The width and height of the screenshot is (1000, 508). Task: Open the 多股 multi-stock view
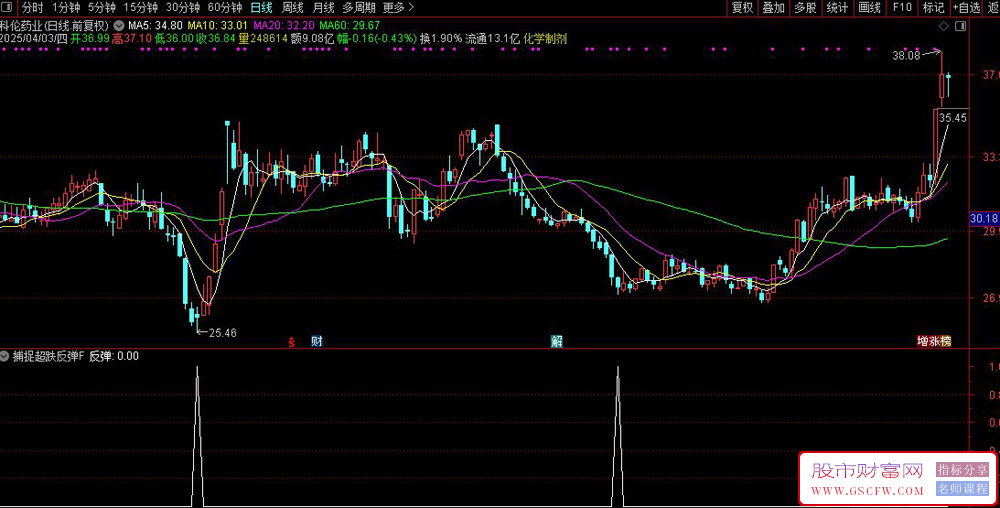805,8
